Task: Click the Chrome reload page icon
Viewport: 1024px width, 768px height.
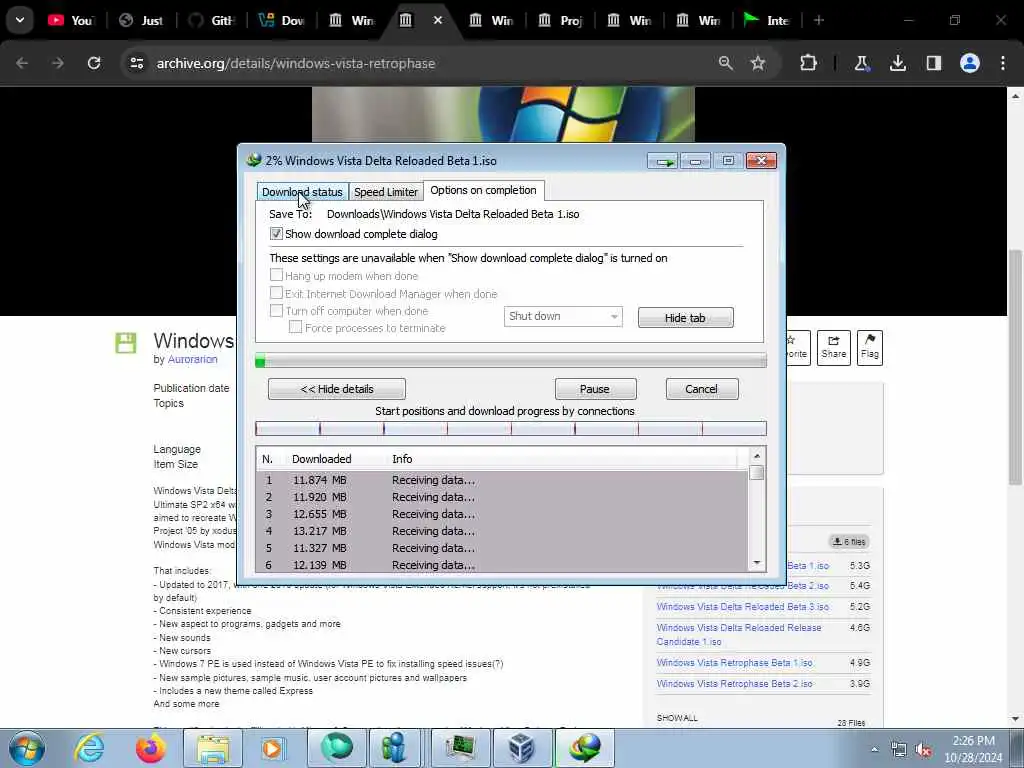Action: click(94, 63)
